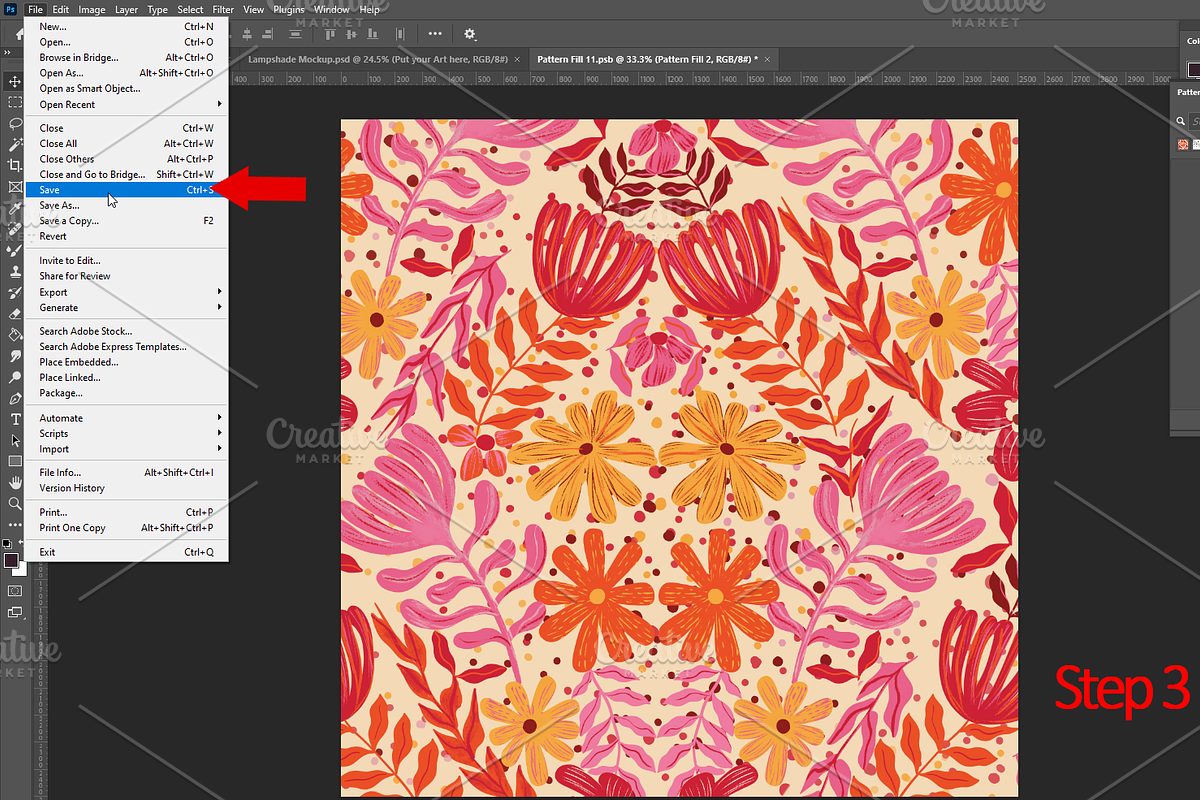The width and height of the screenshot is (1200, 800).
Task: Select the History Brush tool
Action: pos(15,292)
